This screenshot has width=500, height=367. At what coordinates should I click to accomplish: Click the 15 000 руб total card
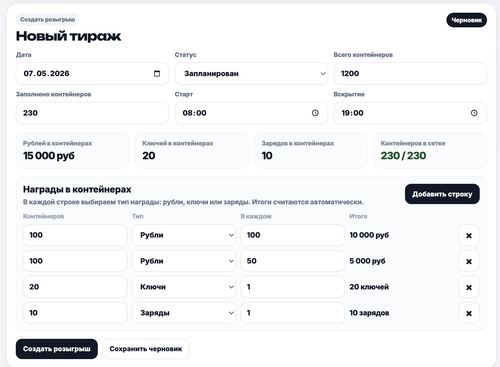[x=72, y=150]
